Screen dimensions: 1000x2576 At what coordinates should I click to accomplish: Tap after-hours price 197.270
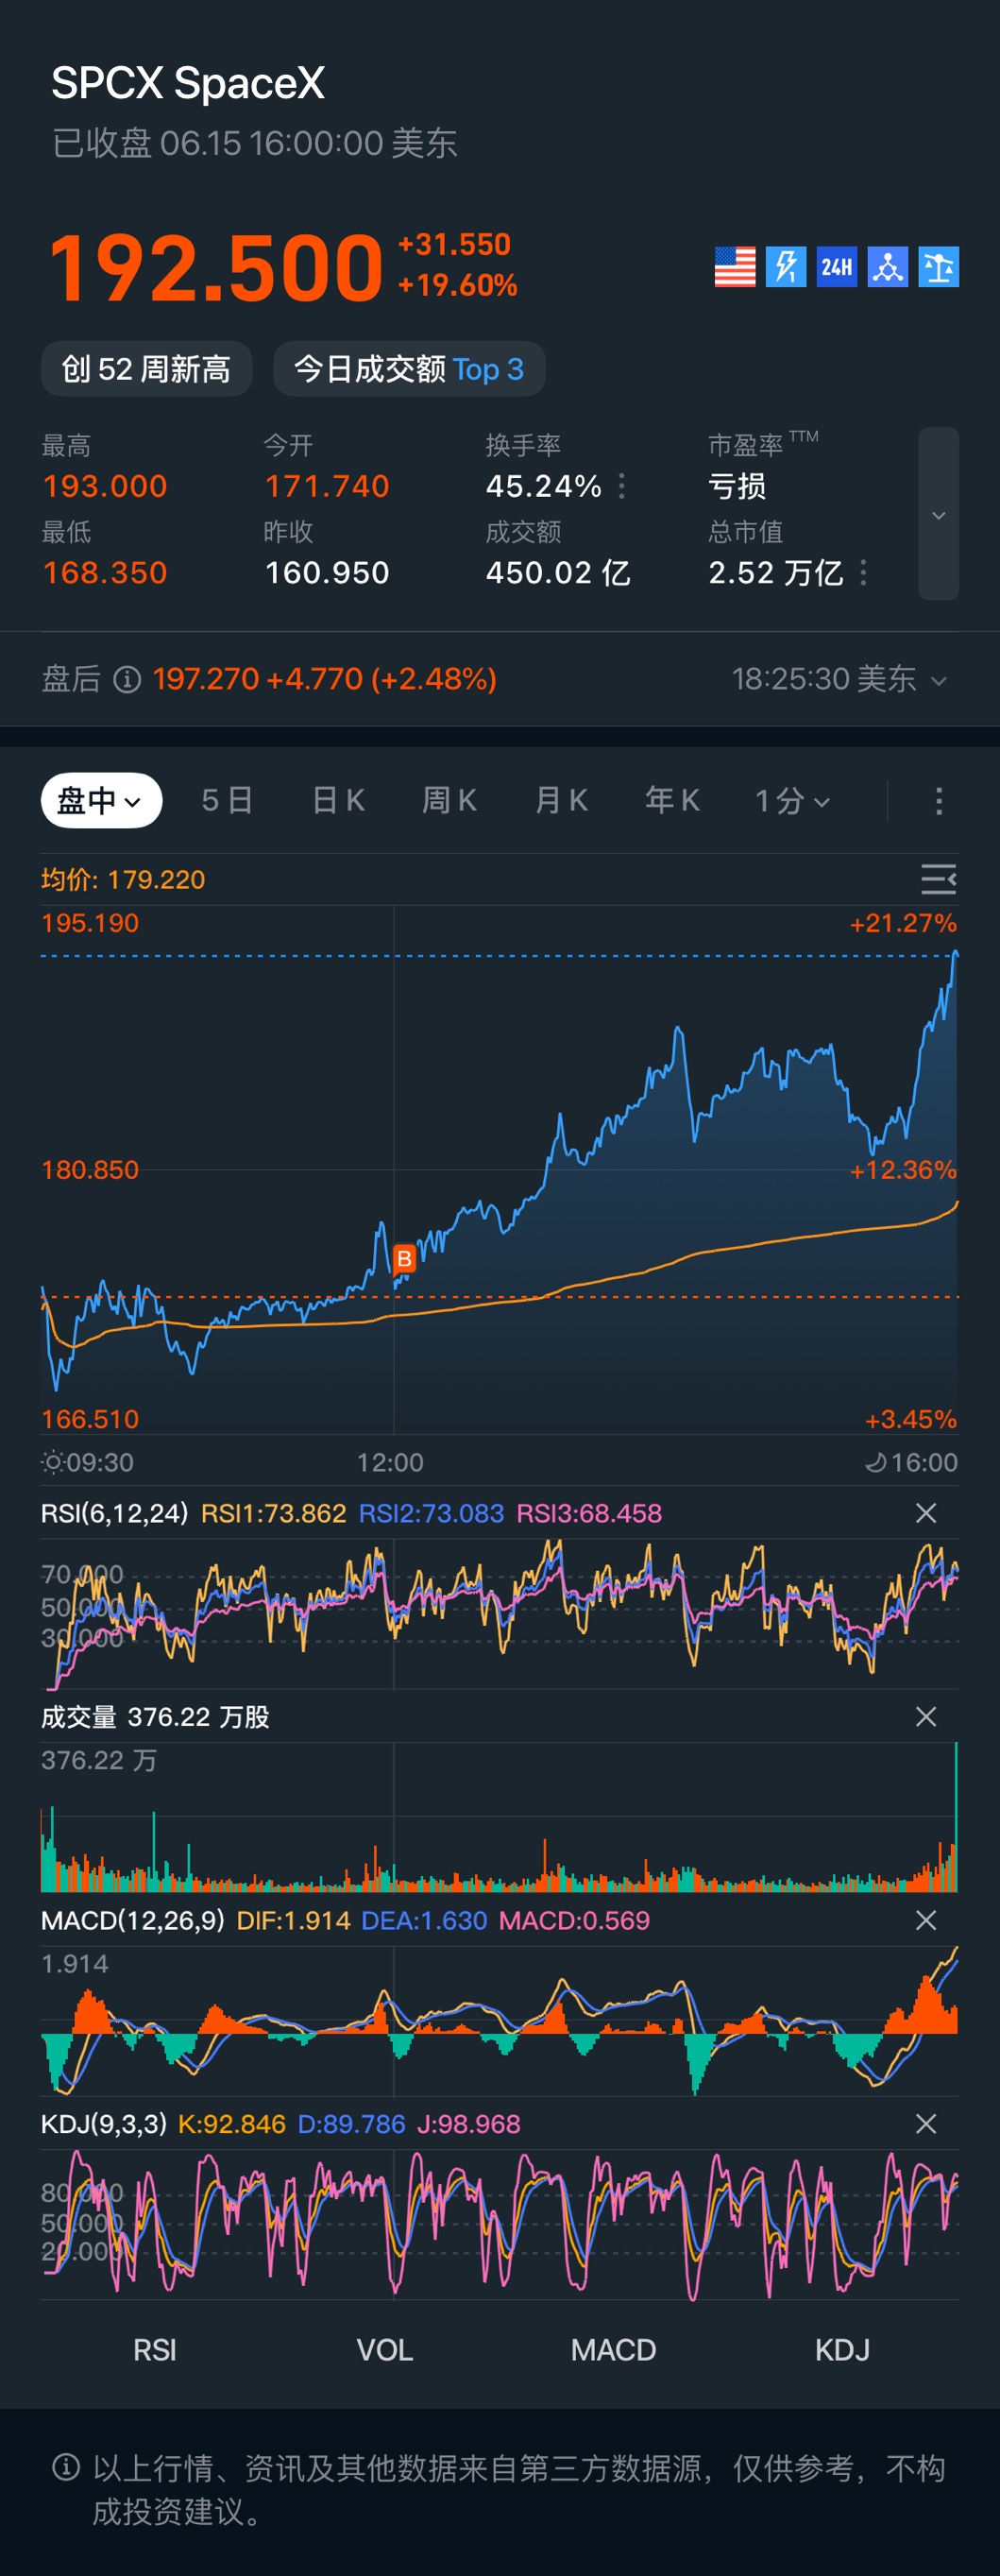[x=206, y=679]
